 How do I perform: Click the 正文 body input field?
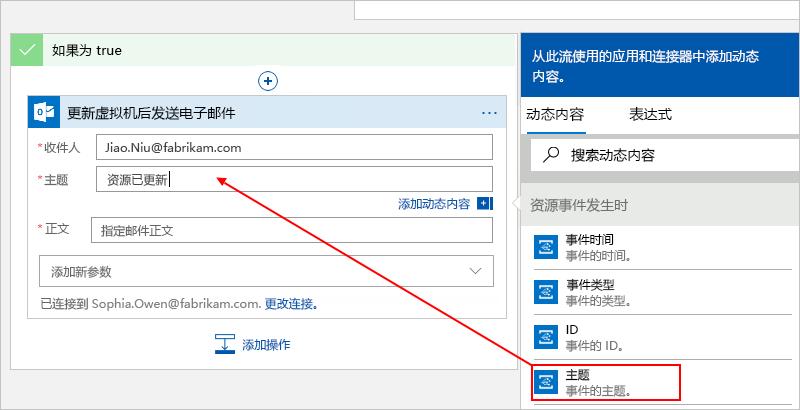tap(292, 230)
